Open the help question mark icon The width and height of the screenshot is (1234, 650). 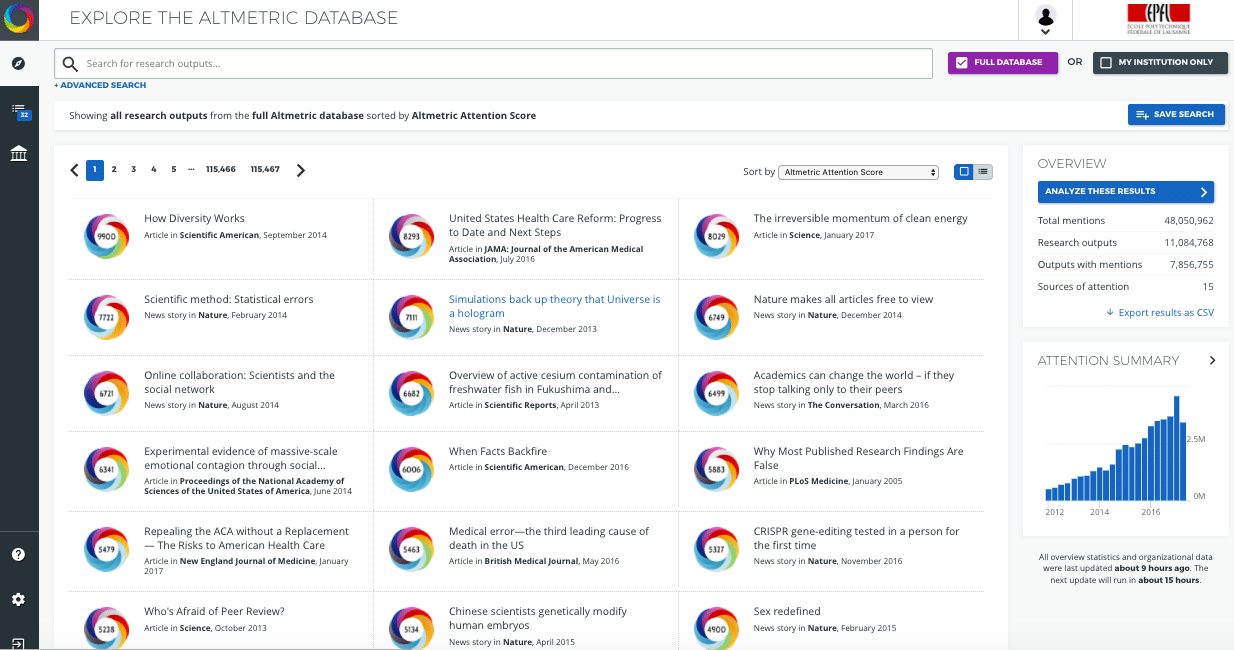(x=18, y=555)
